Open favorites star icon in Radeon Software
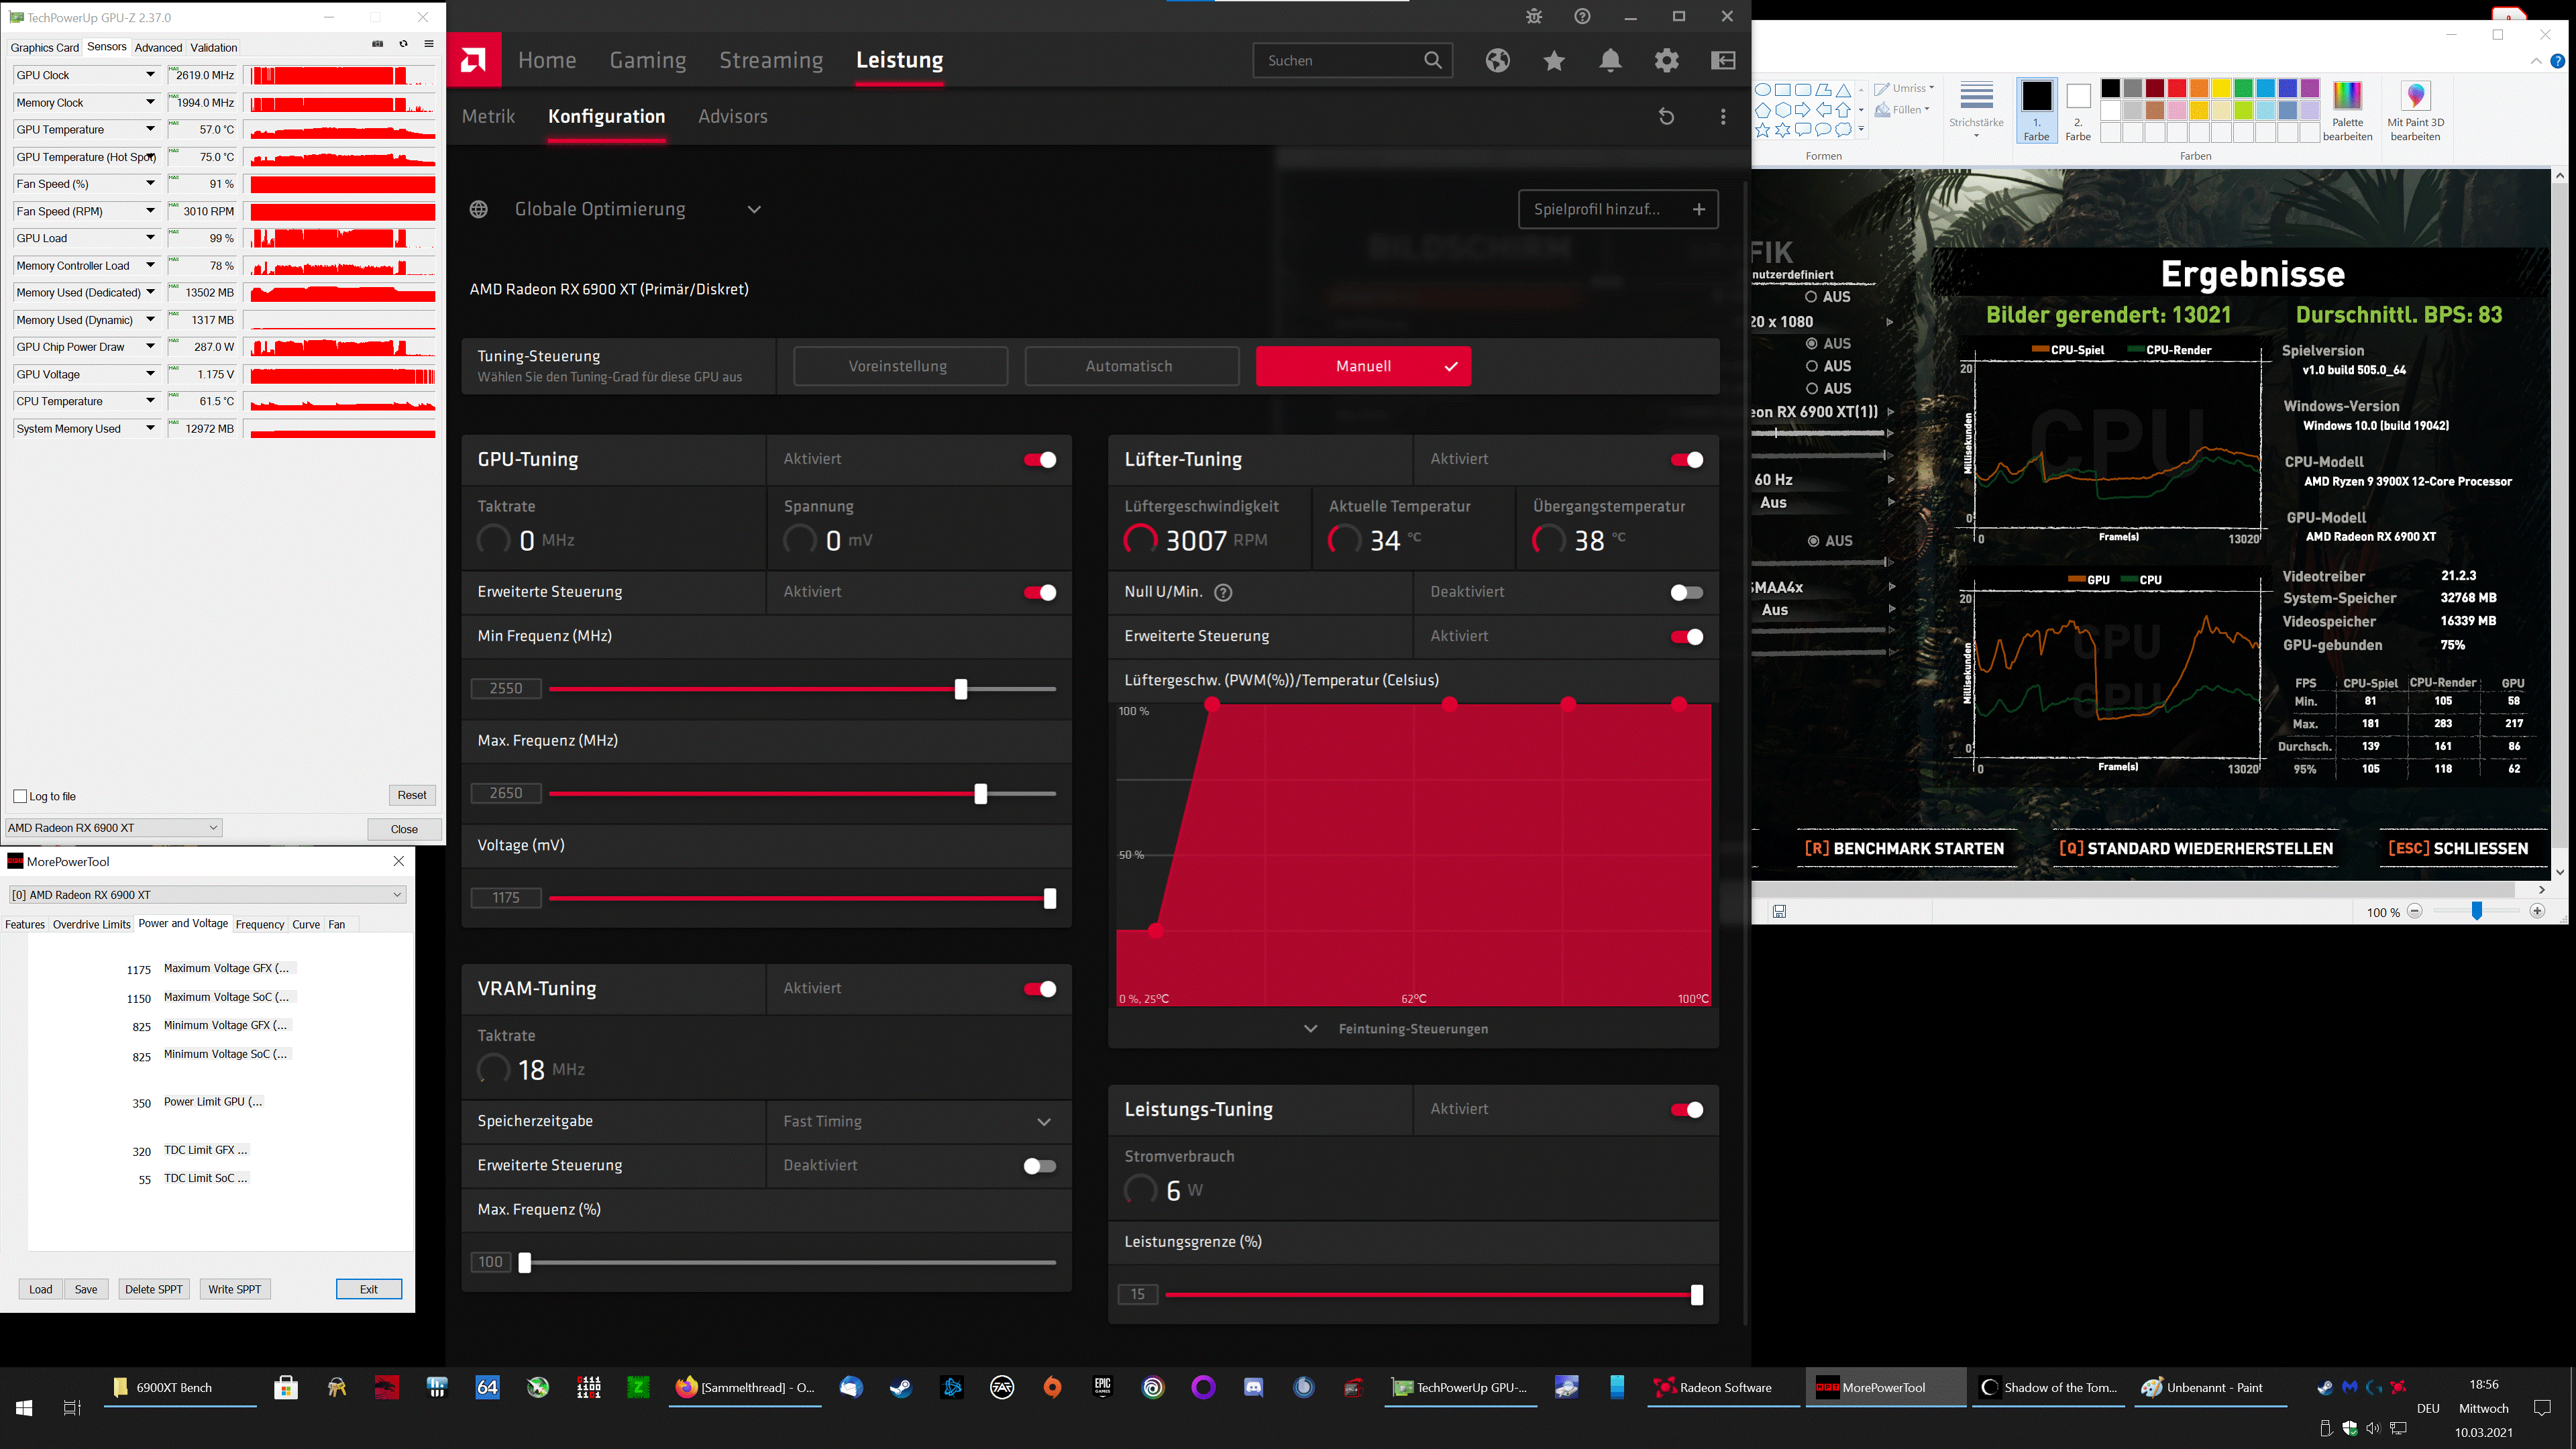The width and height of the screenshot is (2576, 1449). pos(1554,61)
